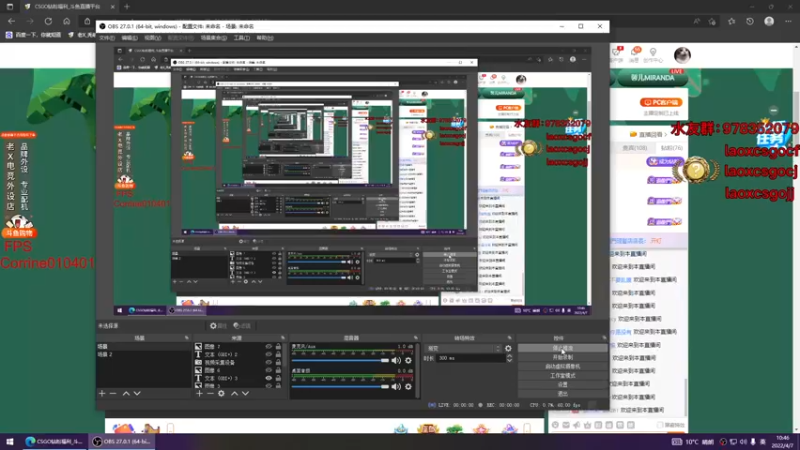Move scene up with the up arrow

126,393
